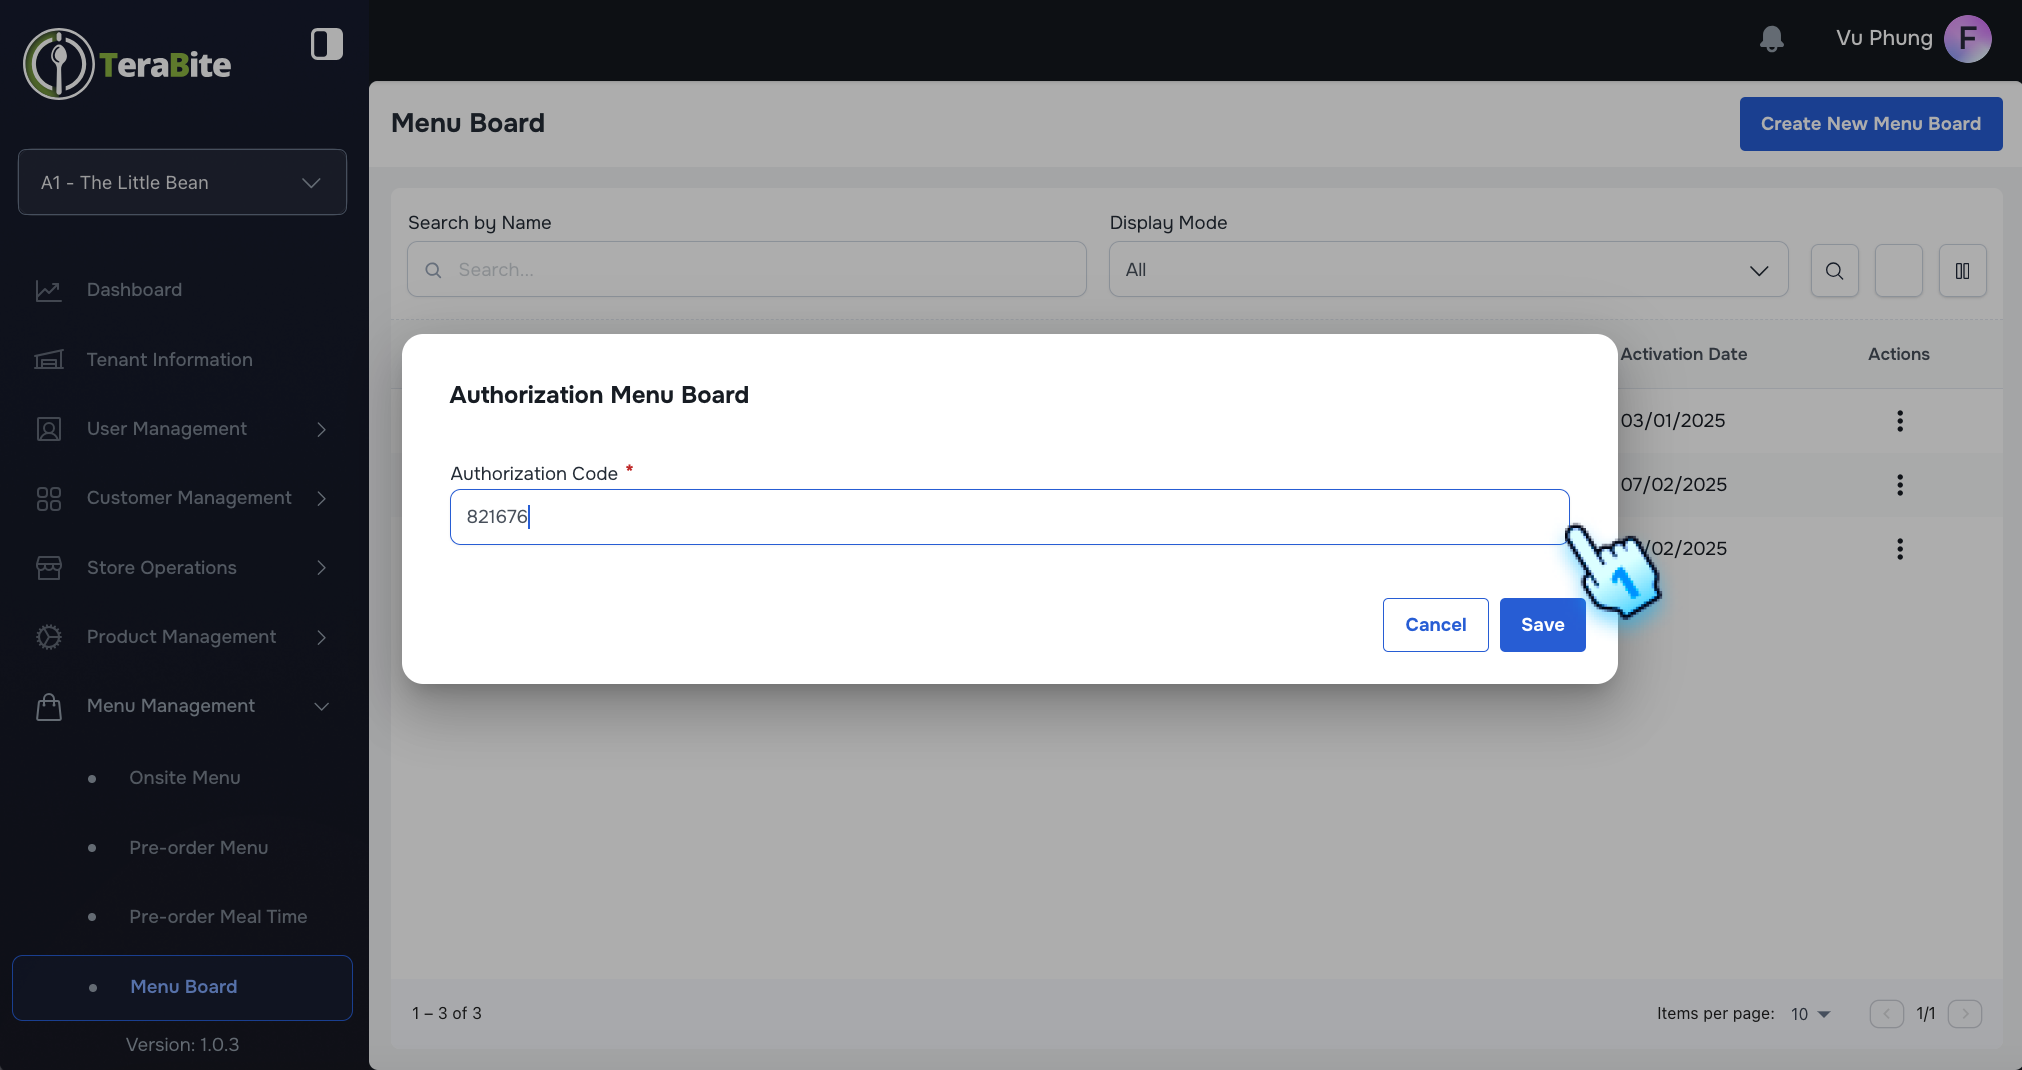Open Pre-order Meal Time from Menu Management
2022x1070 pixels.
(x=217, y=916)
